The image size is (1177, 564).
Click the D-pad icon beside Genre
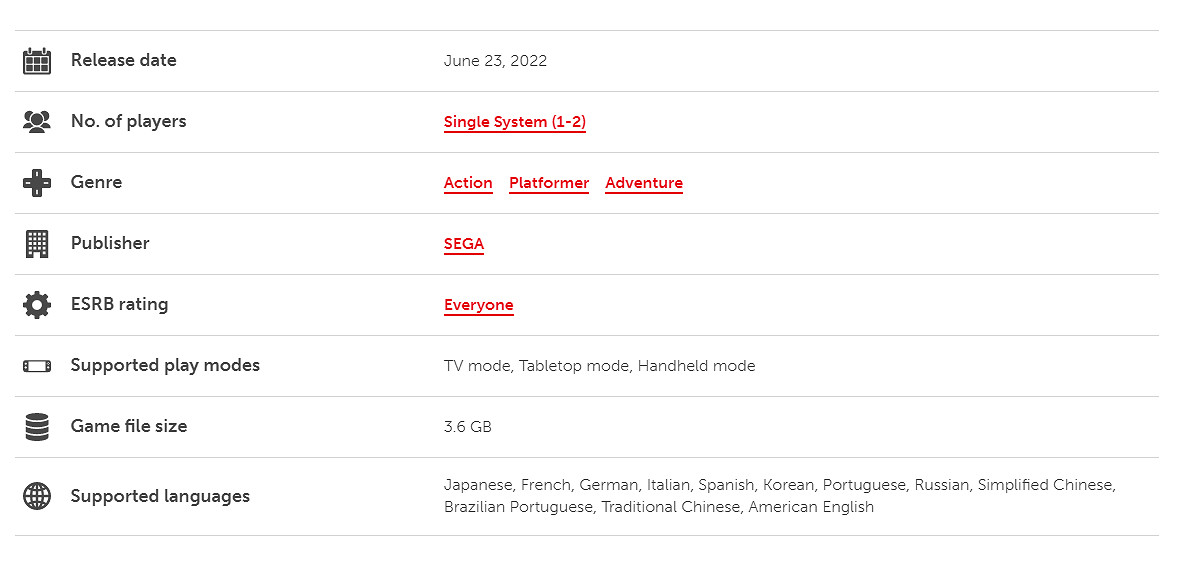coord(37,183)
